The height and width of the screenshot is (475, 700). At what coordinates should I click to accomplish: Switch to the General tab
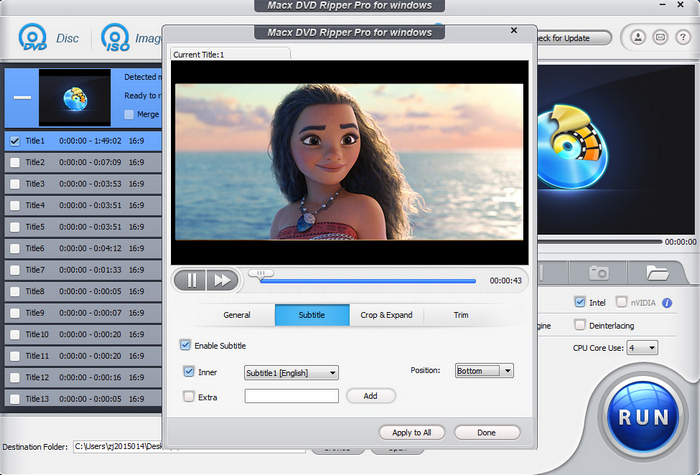237,315
